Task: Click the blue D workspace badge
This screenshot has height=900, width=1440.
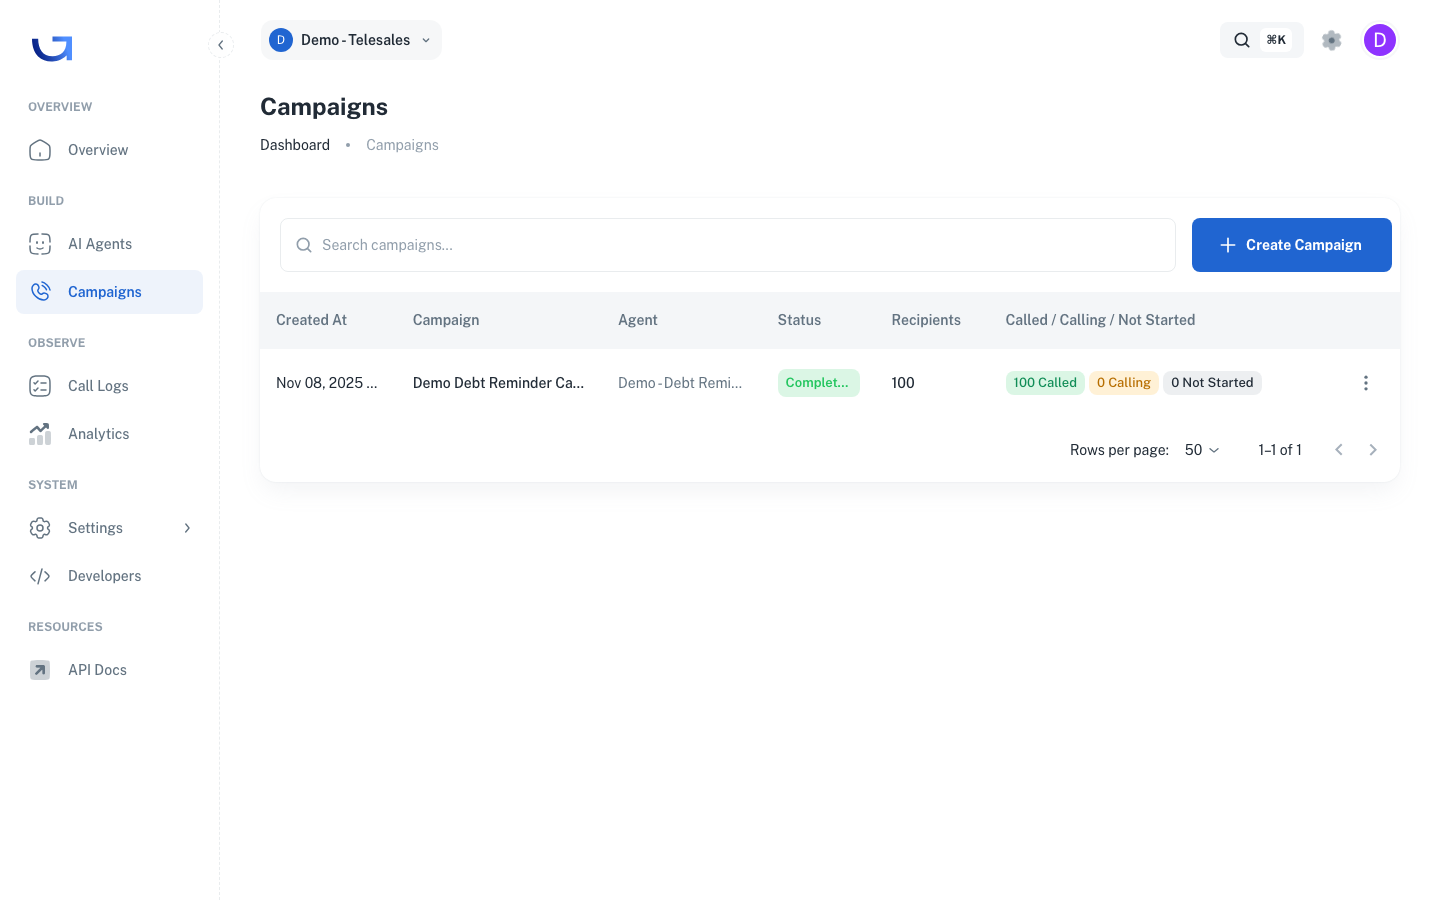Action: (281, 40)
